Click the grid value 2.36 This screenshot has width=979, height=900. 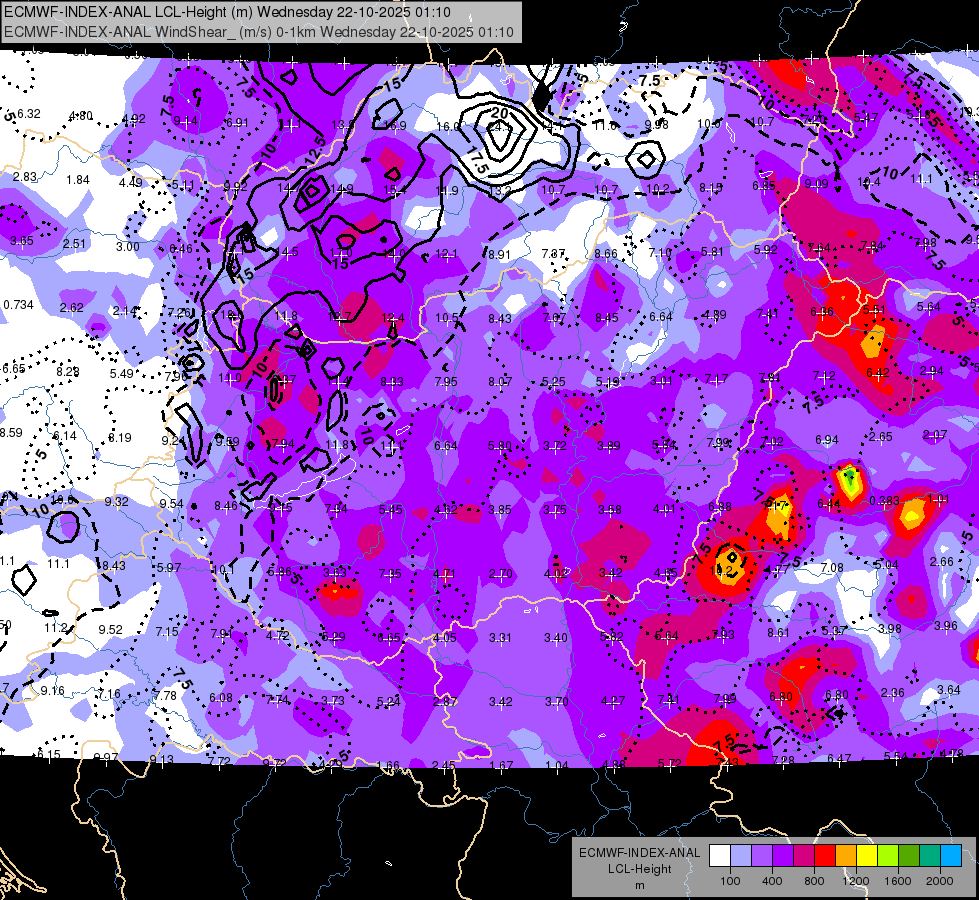(x=893, y=693)
